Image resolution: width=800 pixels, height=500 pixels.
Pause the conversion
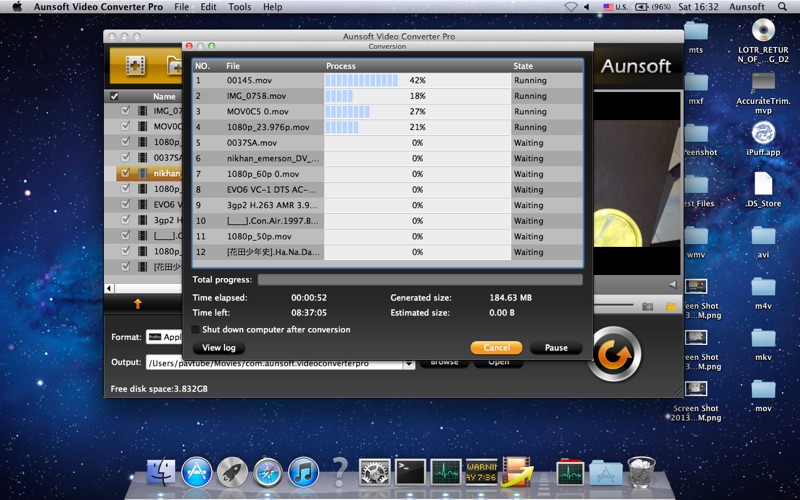(556, 347)
